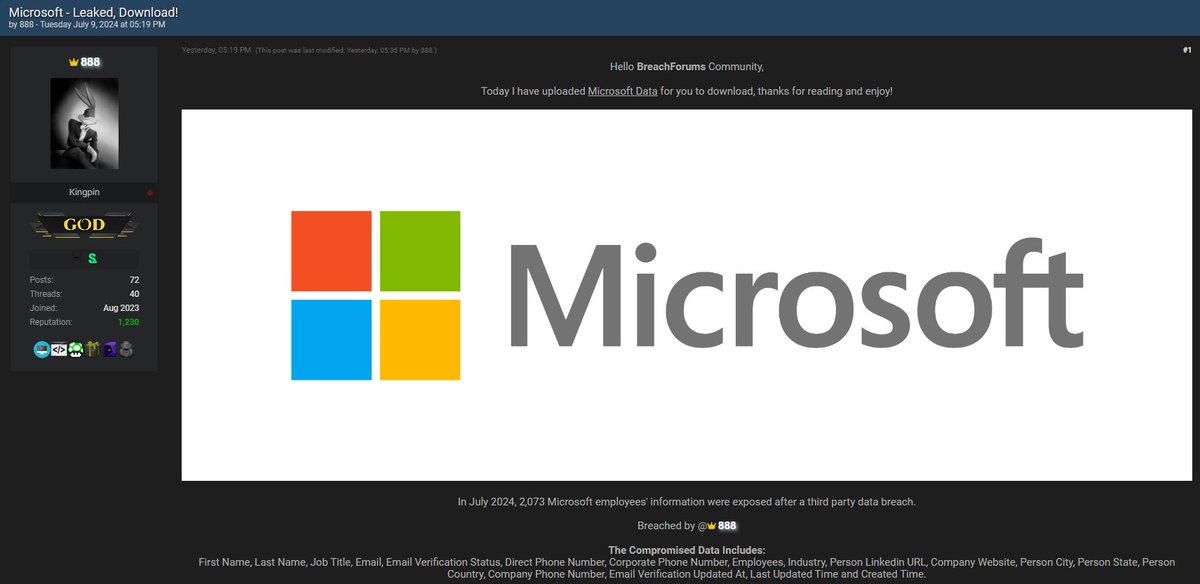Viewport: 1200px width, 584px height.
Task: Click the GOD rank badge
Action: 84,225
